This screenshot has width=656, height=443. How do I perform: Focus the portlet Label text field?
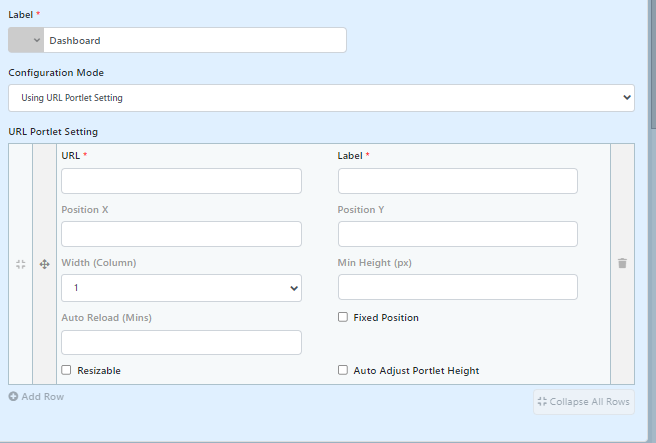457,181
